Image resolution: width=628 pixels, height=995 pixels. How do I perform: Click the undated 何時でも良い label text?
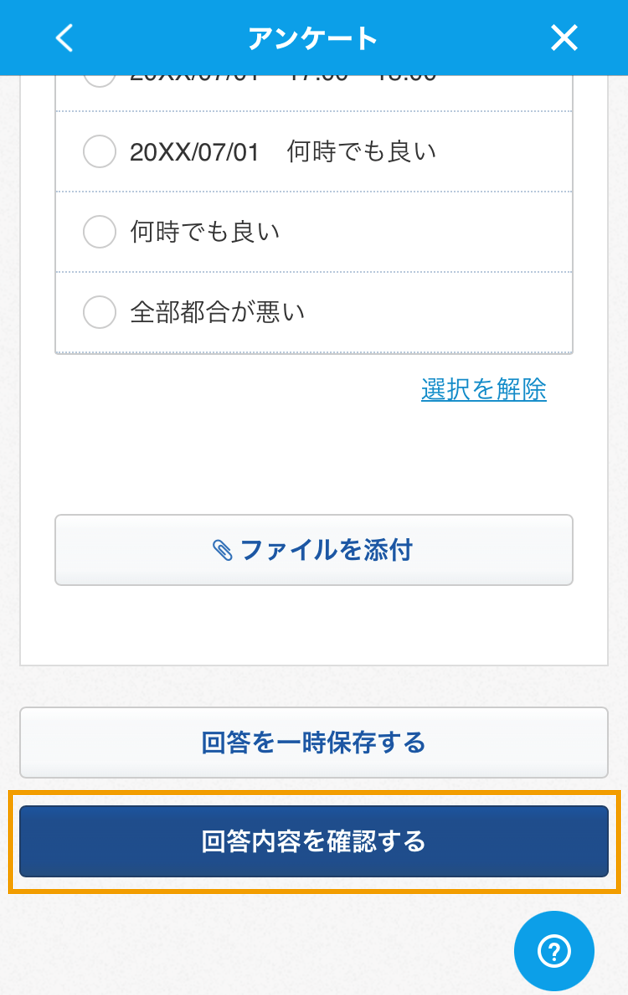[205, 232]
